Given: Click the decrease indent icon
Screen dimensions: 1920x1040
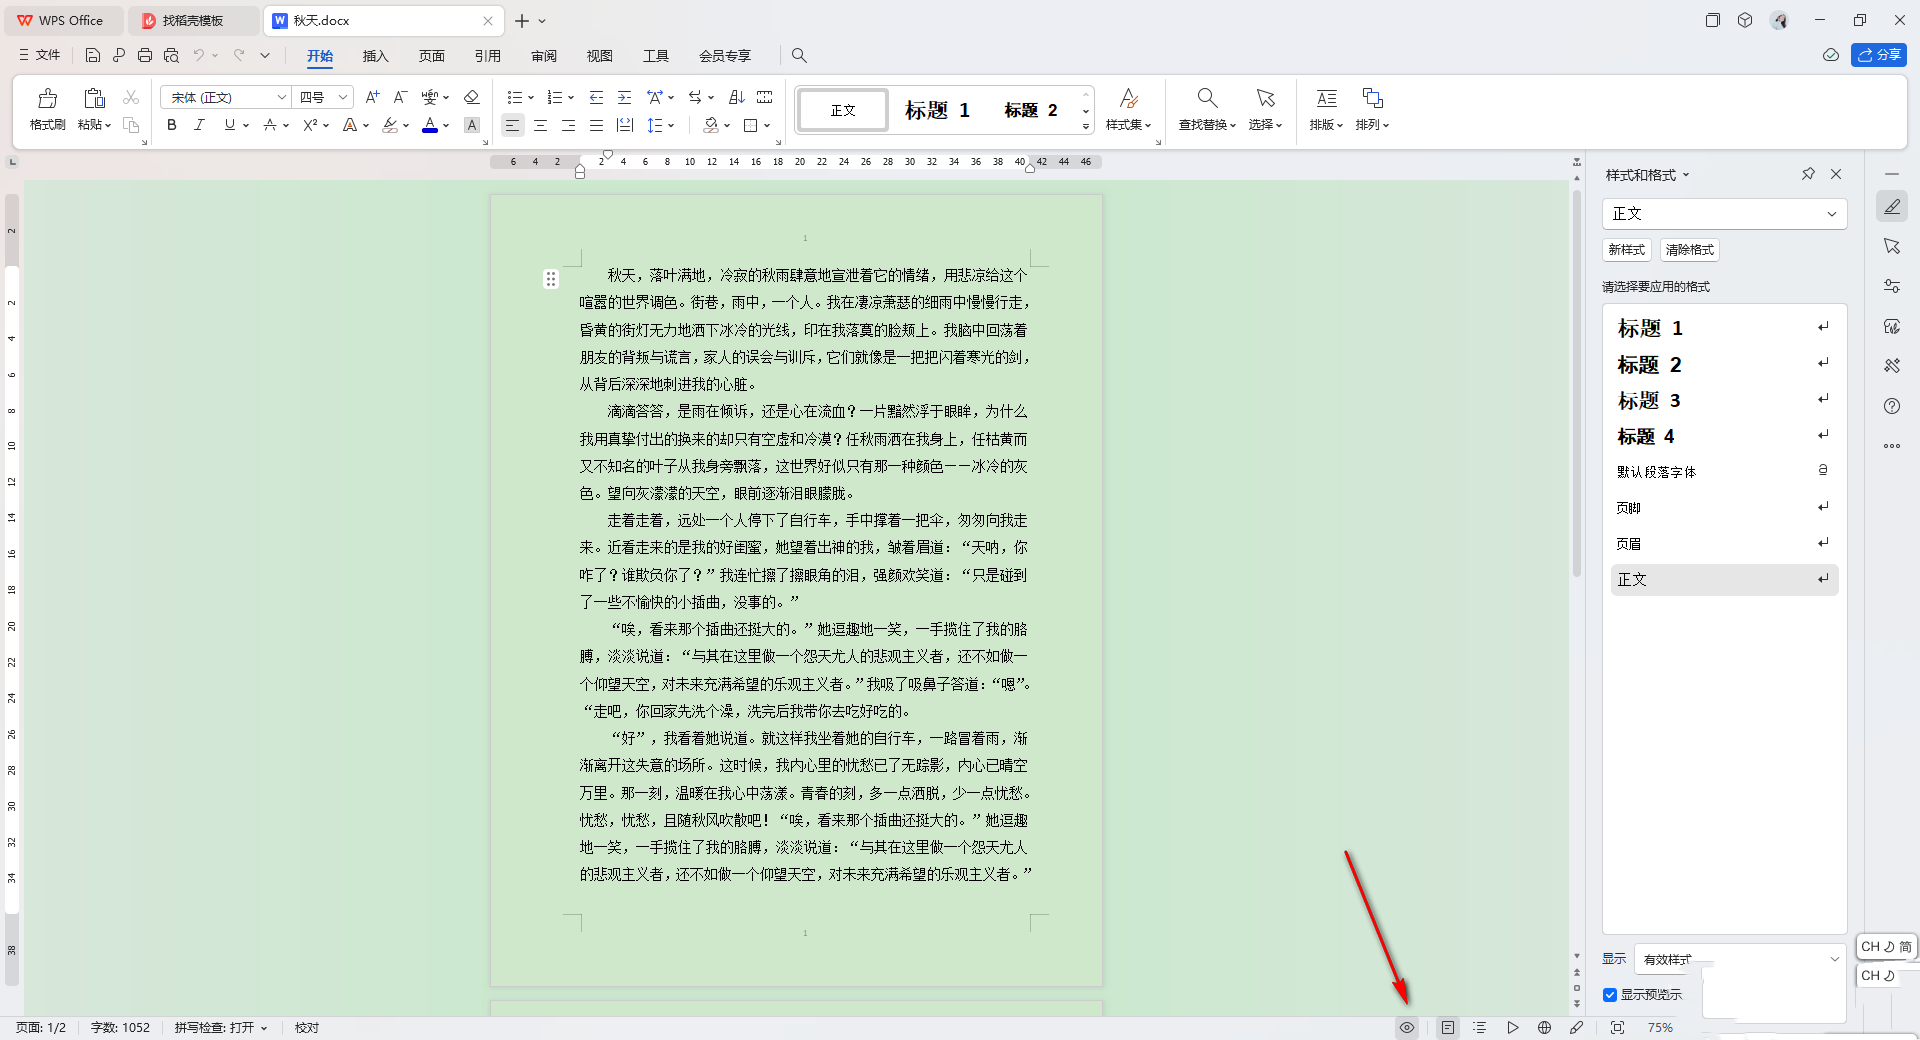Looking at the screenshot, I should [597, 97].
